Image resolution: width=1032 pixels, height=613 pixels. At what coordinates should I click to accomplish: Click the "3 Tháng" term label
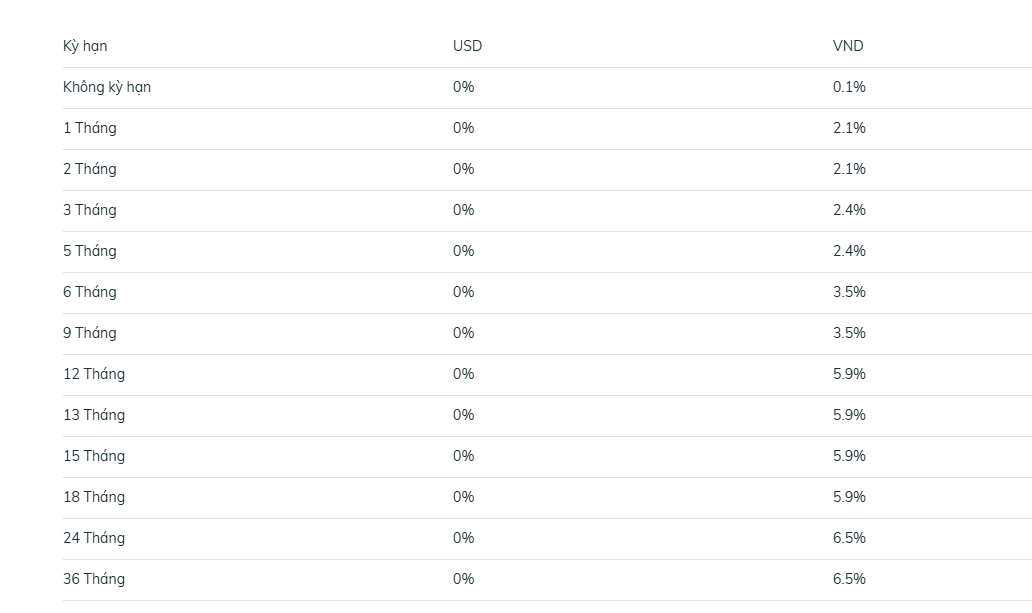pyautogui.click(x=90, y=211)
